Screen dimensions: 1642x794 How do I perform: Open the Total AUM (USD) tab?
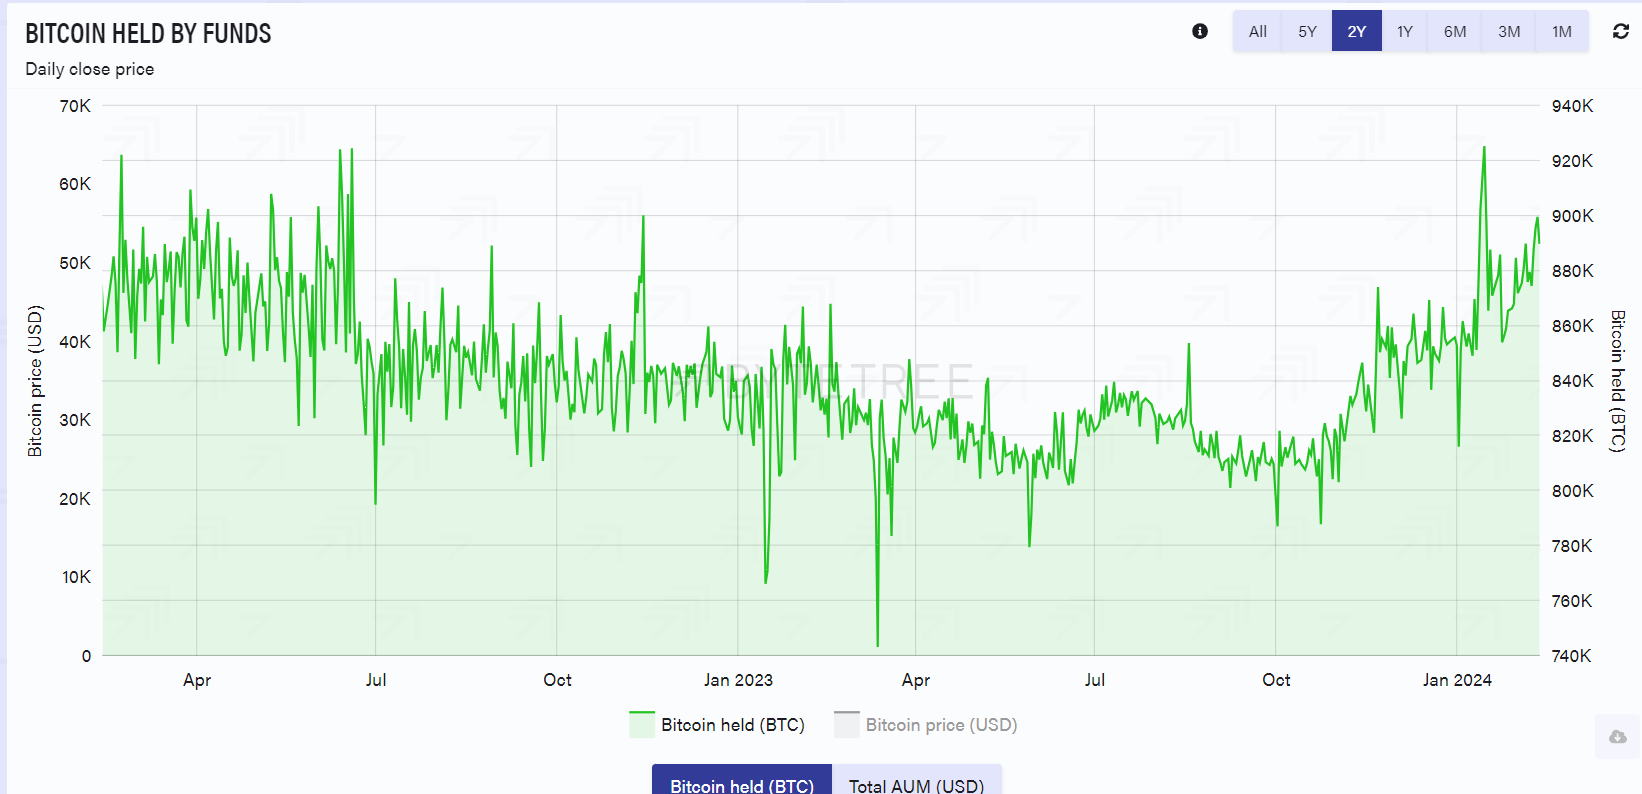coord(917,781)
